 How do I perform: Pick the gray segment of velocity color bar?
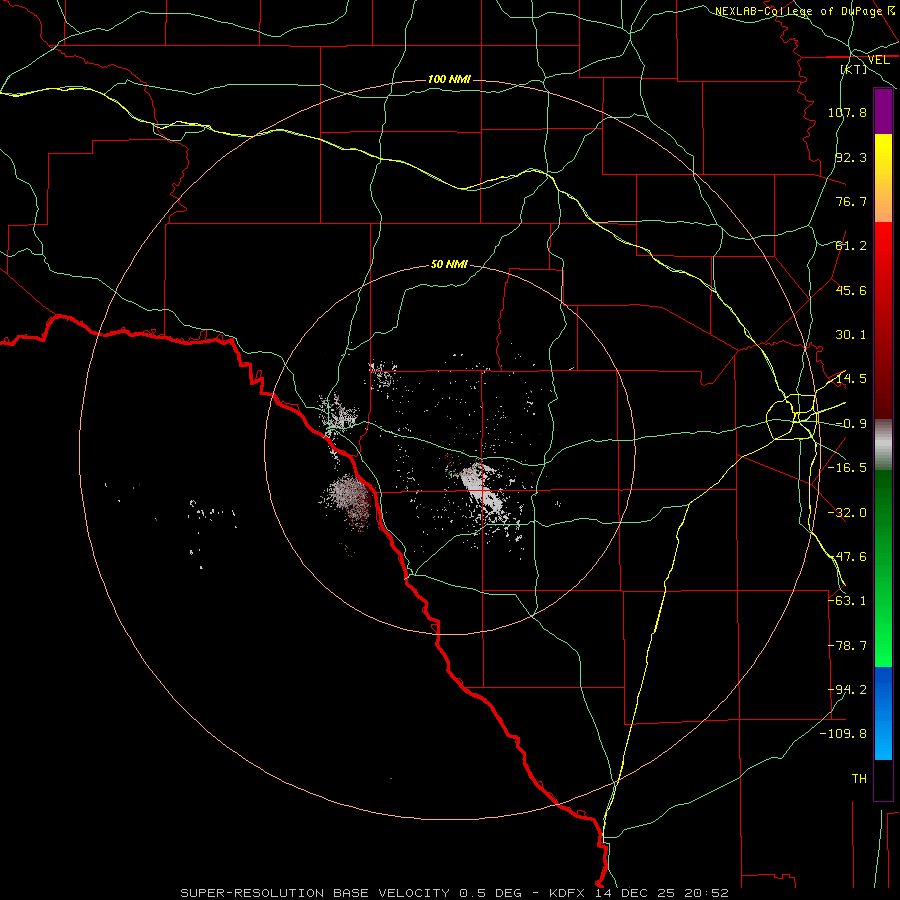883,445
